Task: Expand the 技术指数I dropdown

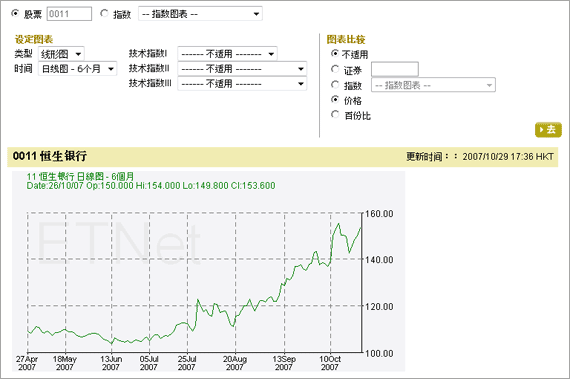Action: (228, 54)
